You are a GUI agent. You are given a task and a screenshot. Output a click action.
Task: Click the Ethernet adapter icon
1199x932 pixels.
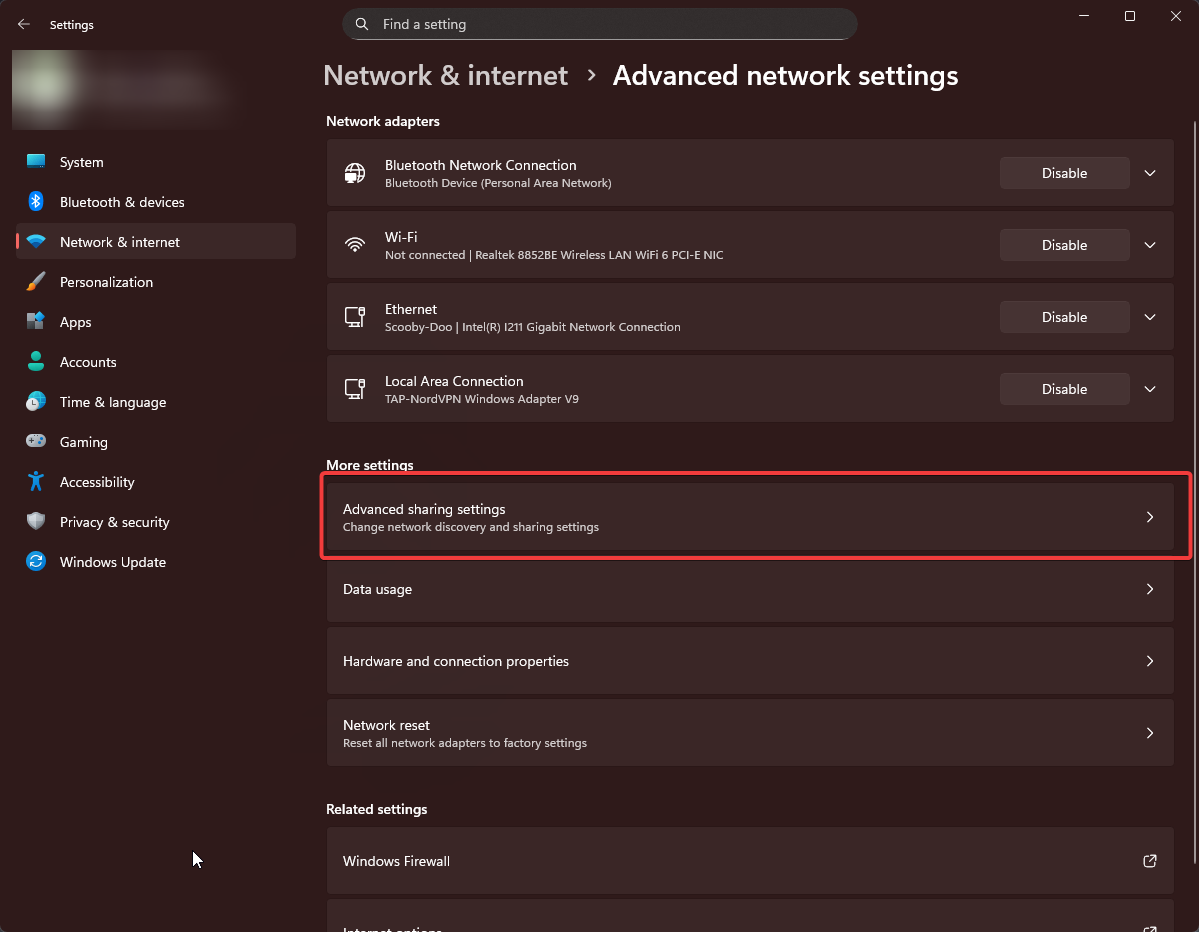tap(355, 316)
